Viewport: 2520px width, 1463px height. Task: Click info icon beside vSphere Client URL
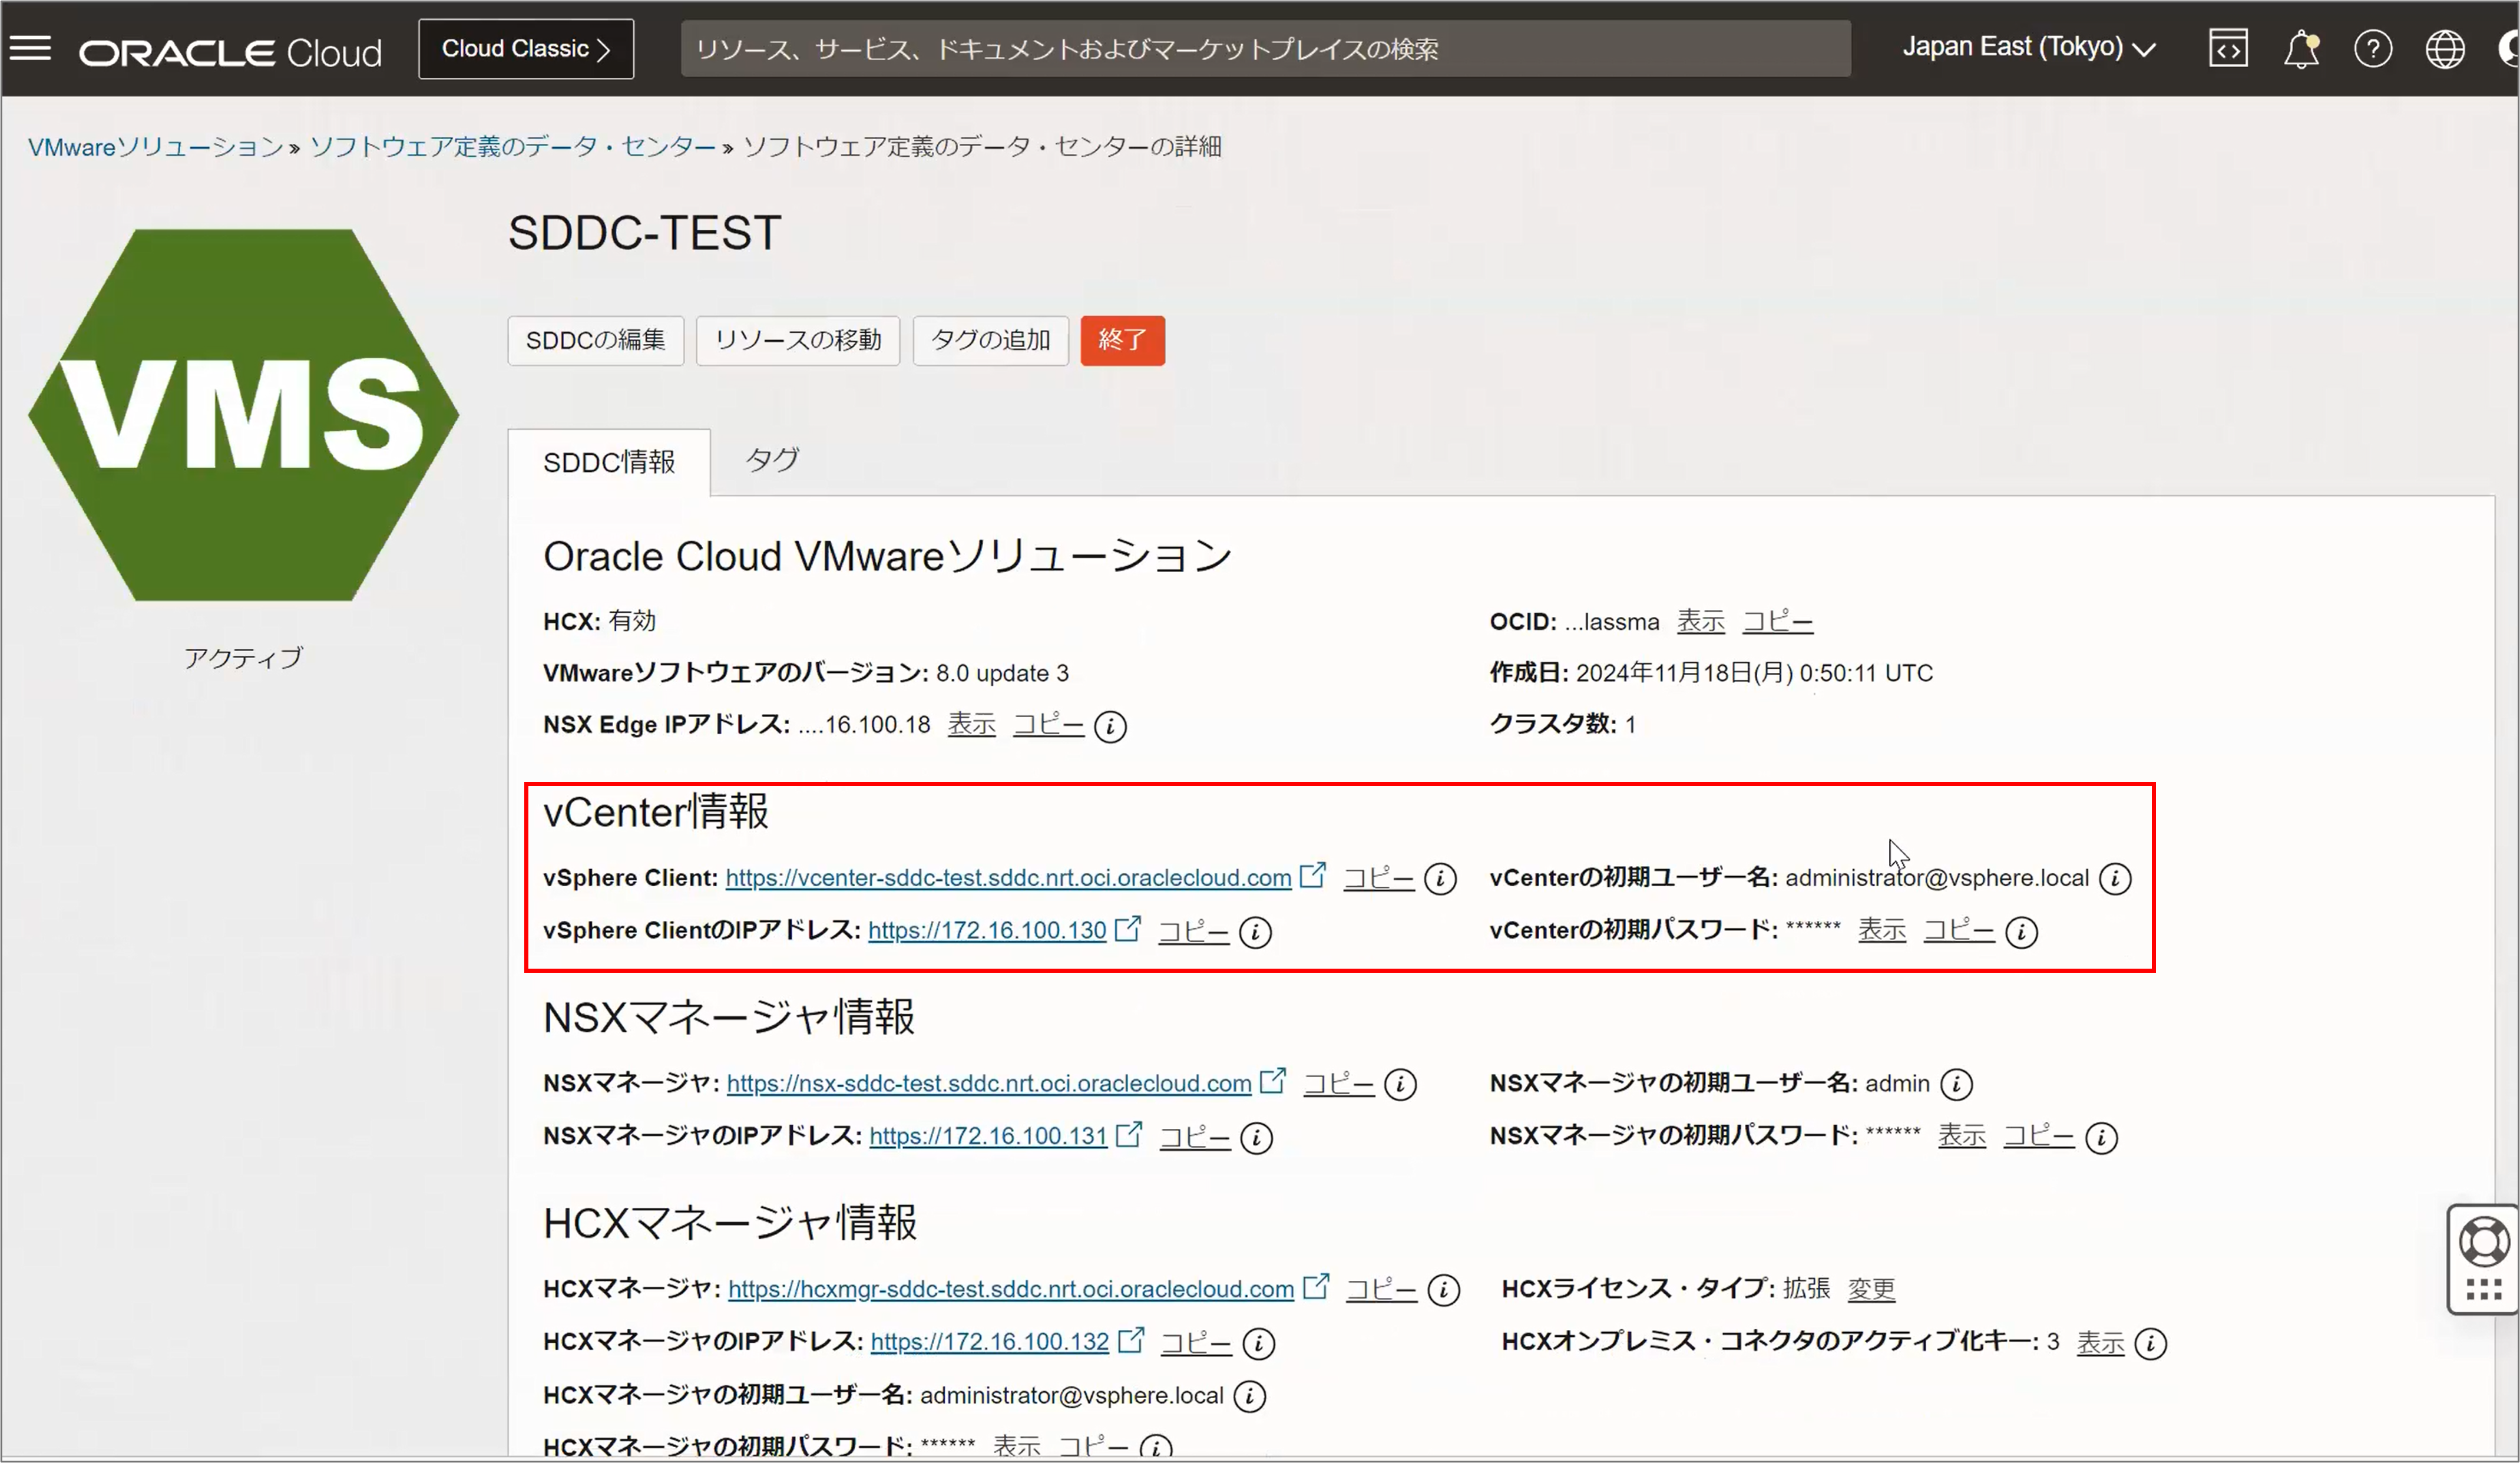point(1440,879)
